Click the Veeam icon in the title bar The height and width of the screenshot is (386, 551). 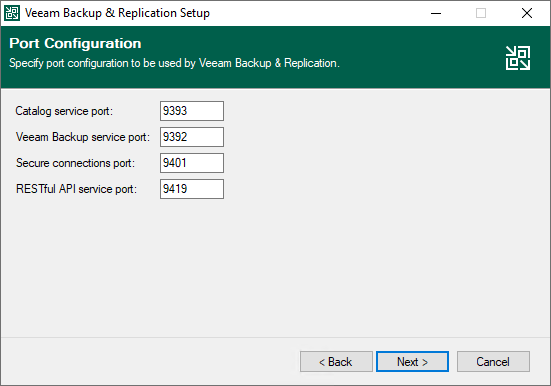(x=12, y=13)
